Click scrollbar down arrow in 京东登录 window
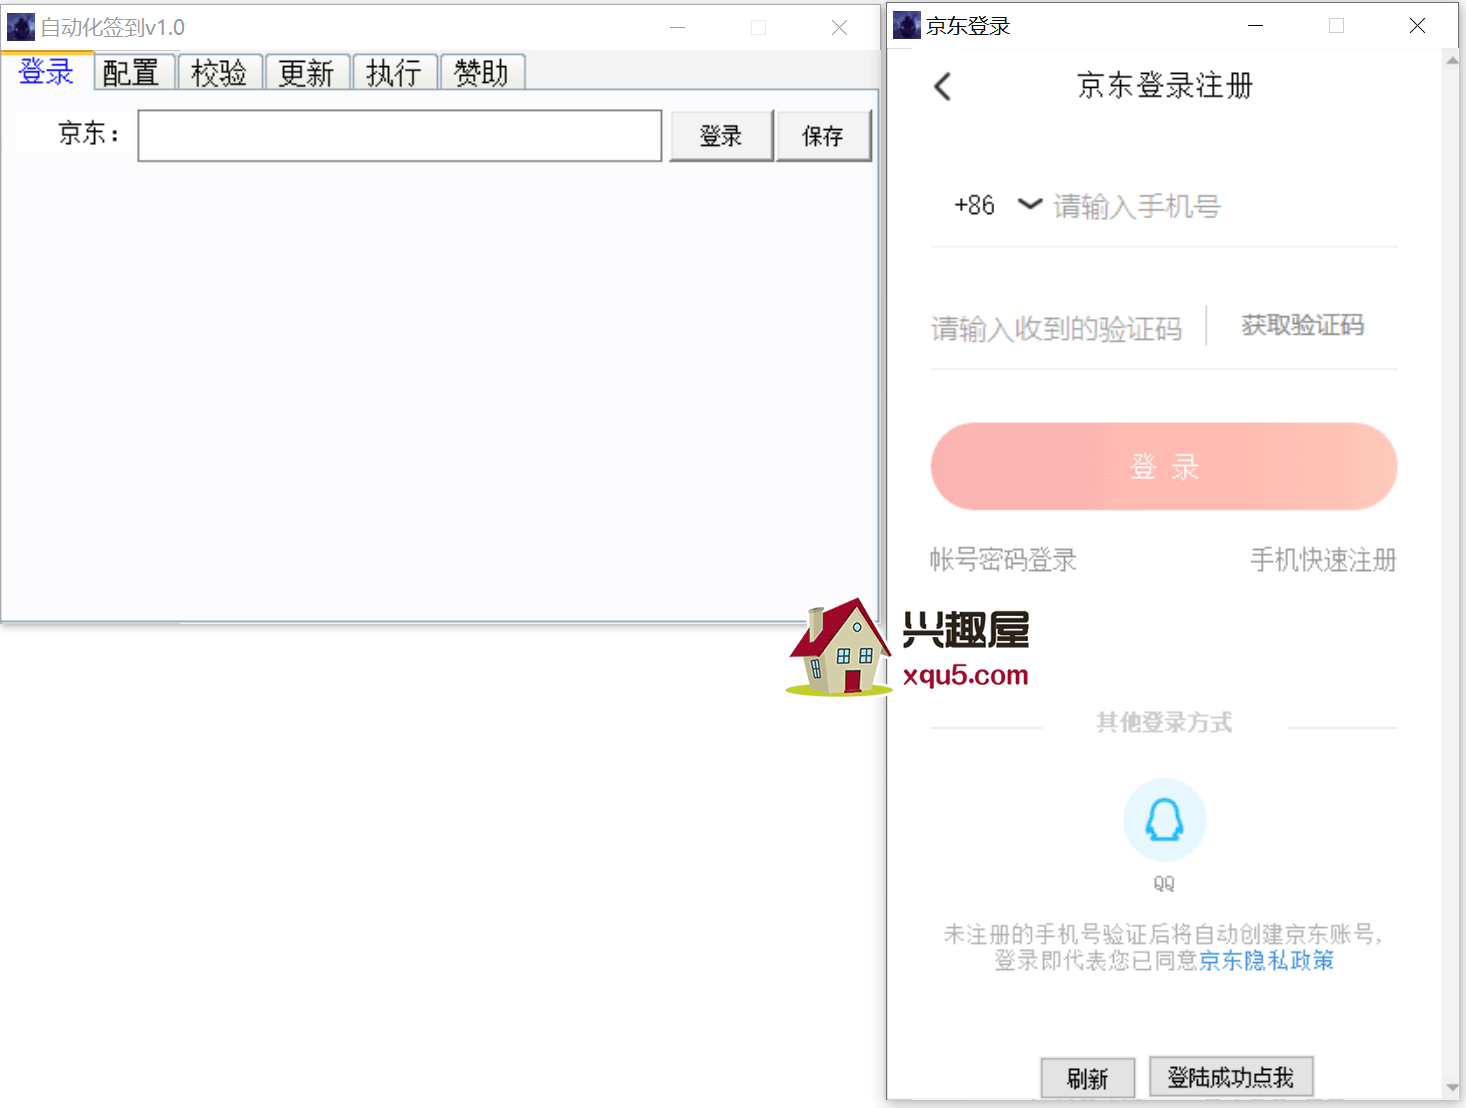1466x1108 pixels. pos(1452,1088)
